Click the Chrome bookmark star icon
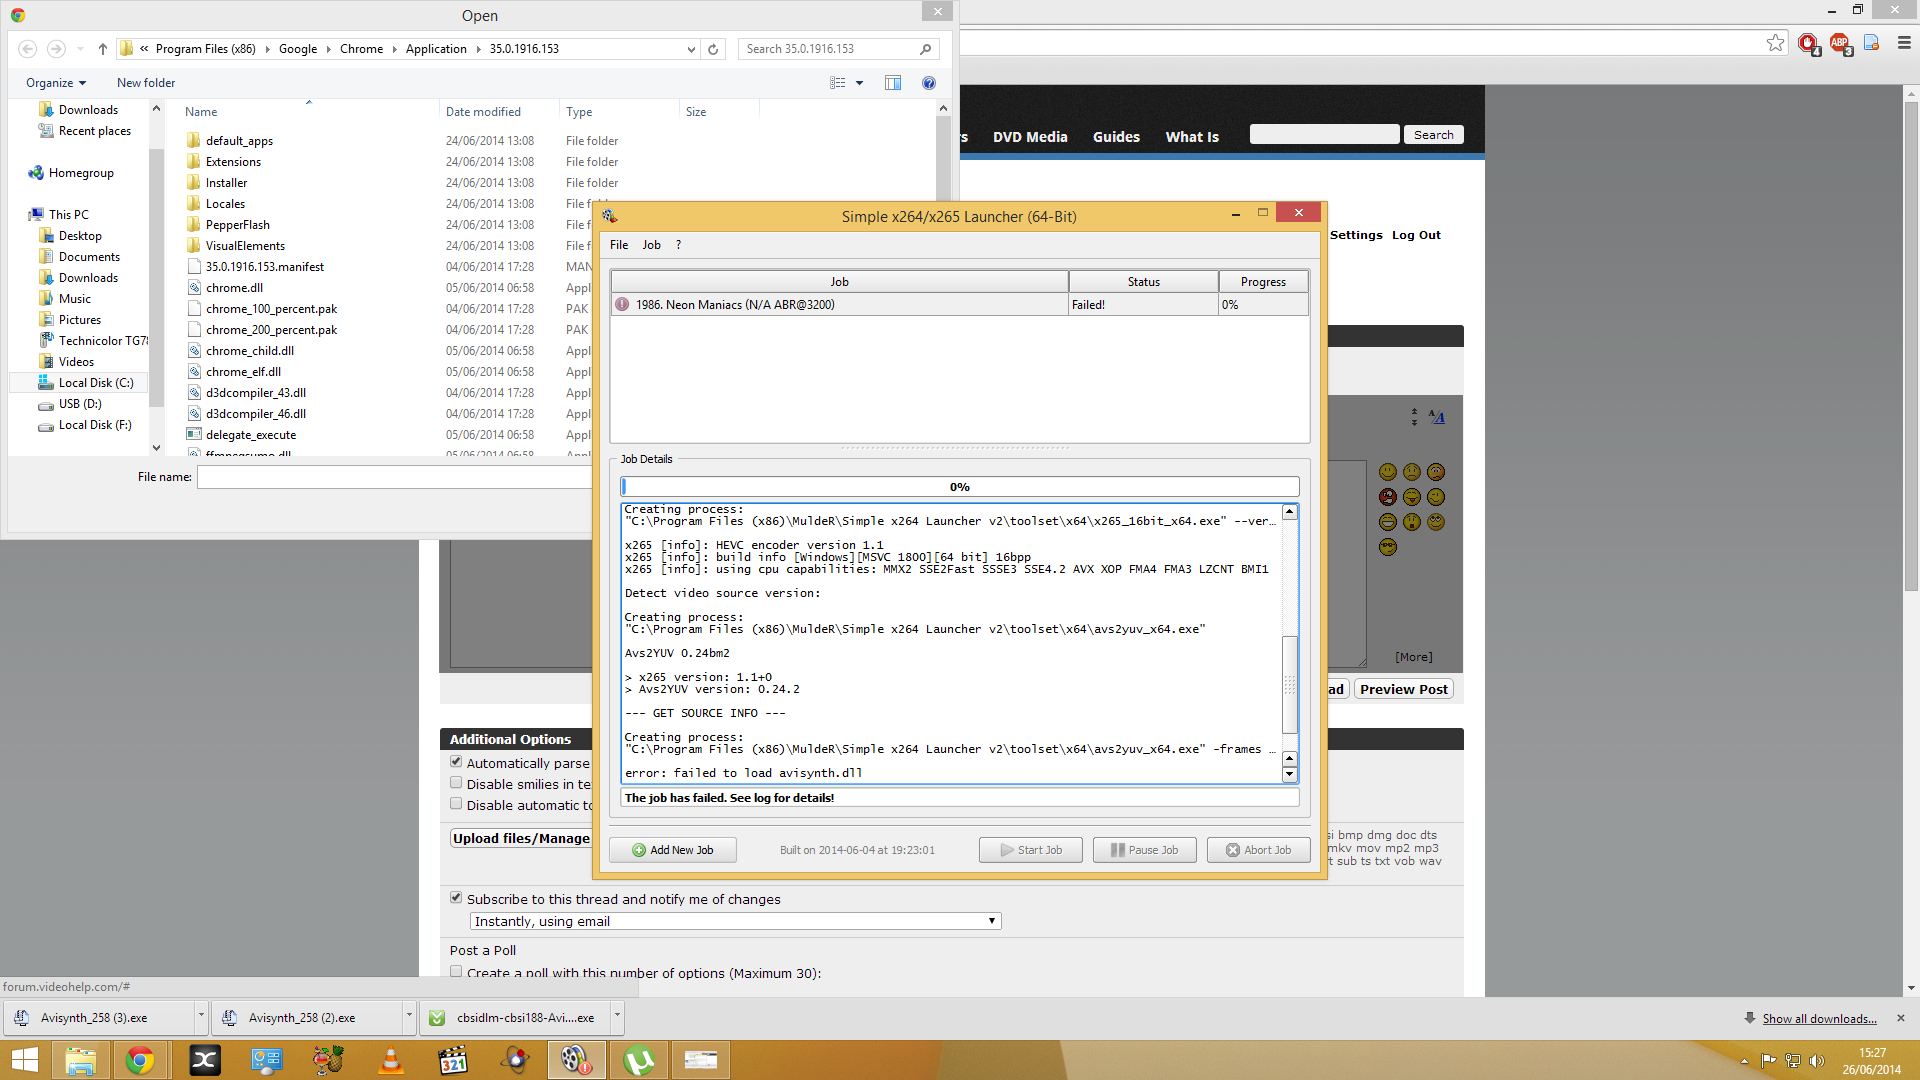 tap(1775, 43)
